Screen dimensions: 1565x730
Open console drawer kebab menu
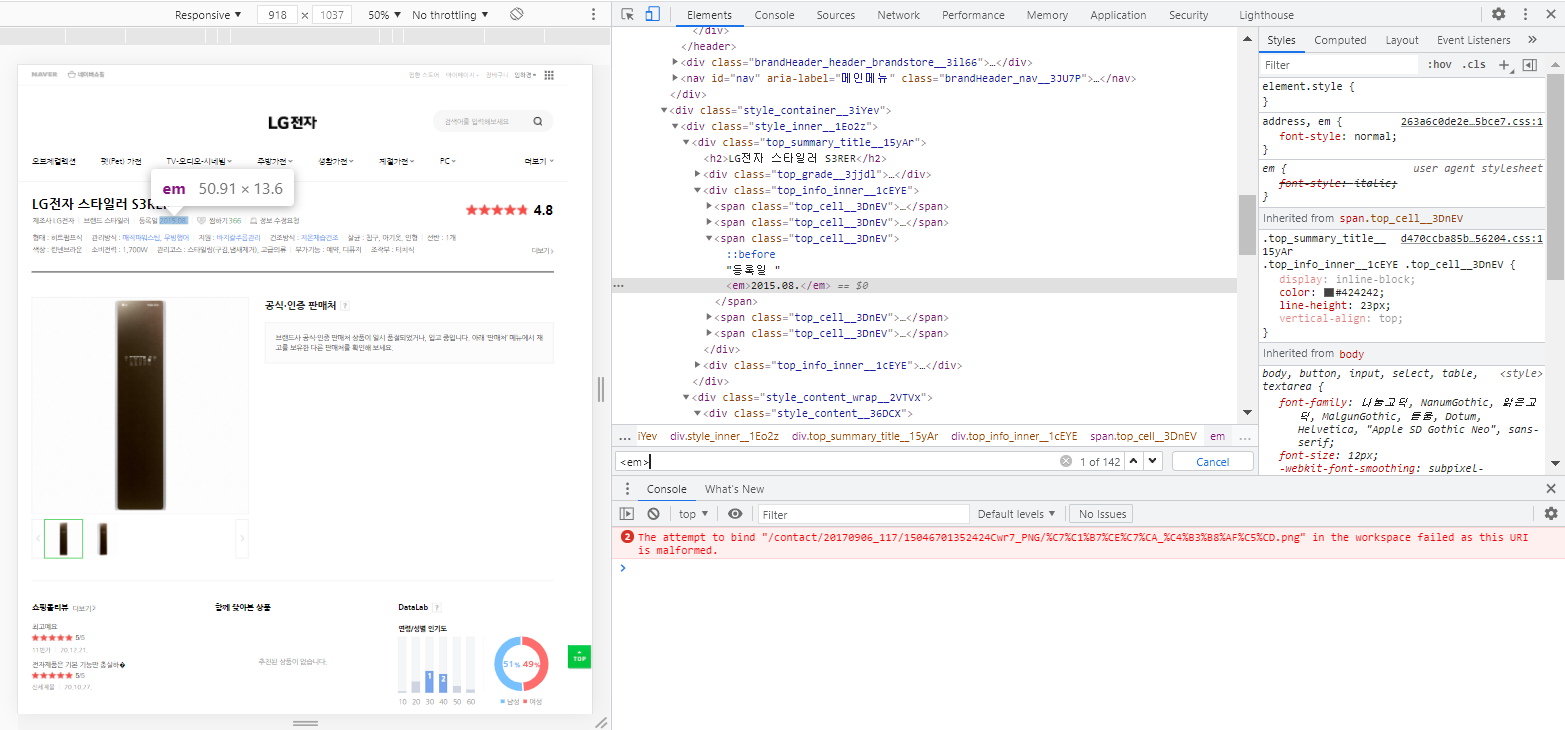click(627, 489)
